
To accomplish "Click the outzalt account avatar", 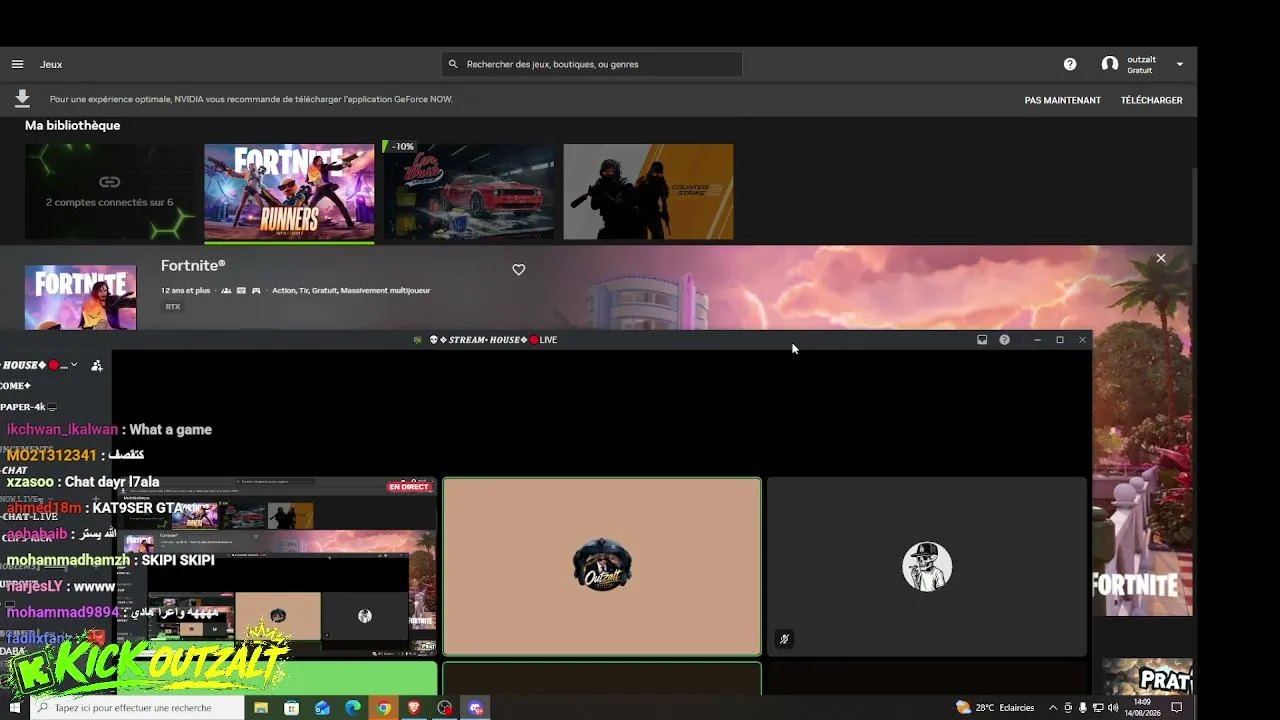I will point(1110,64).
